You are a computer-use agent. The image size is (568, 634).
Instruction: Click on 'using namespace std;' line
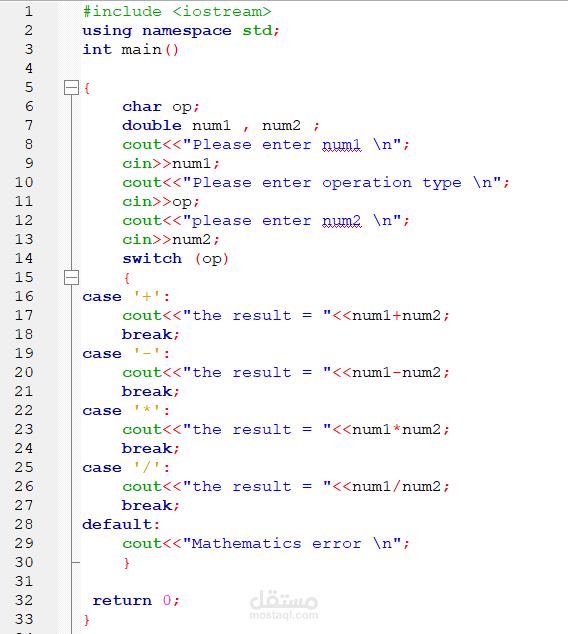181,31
